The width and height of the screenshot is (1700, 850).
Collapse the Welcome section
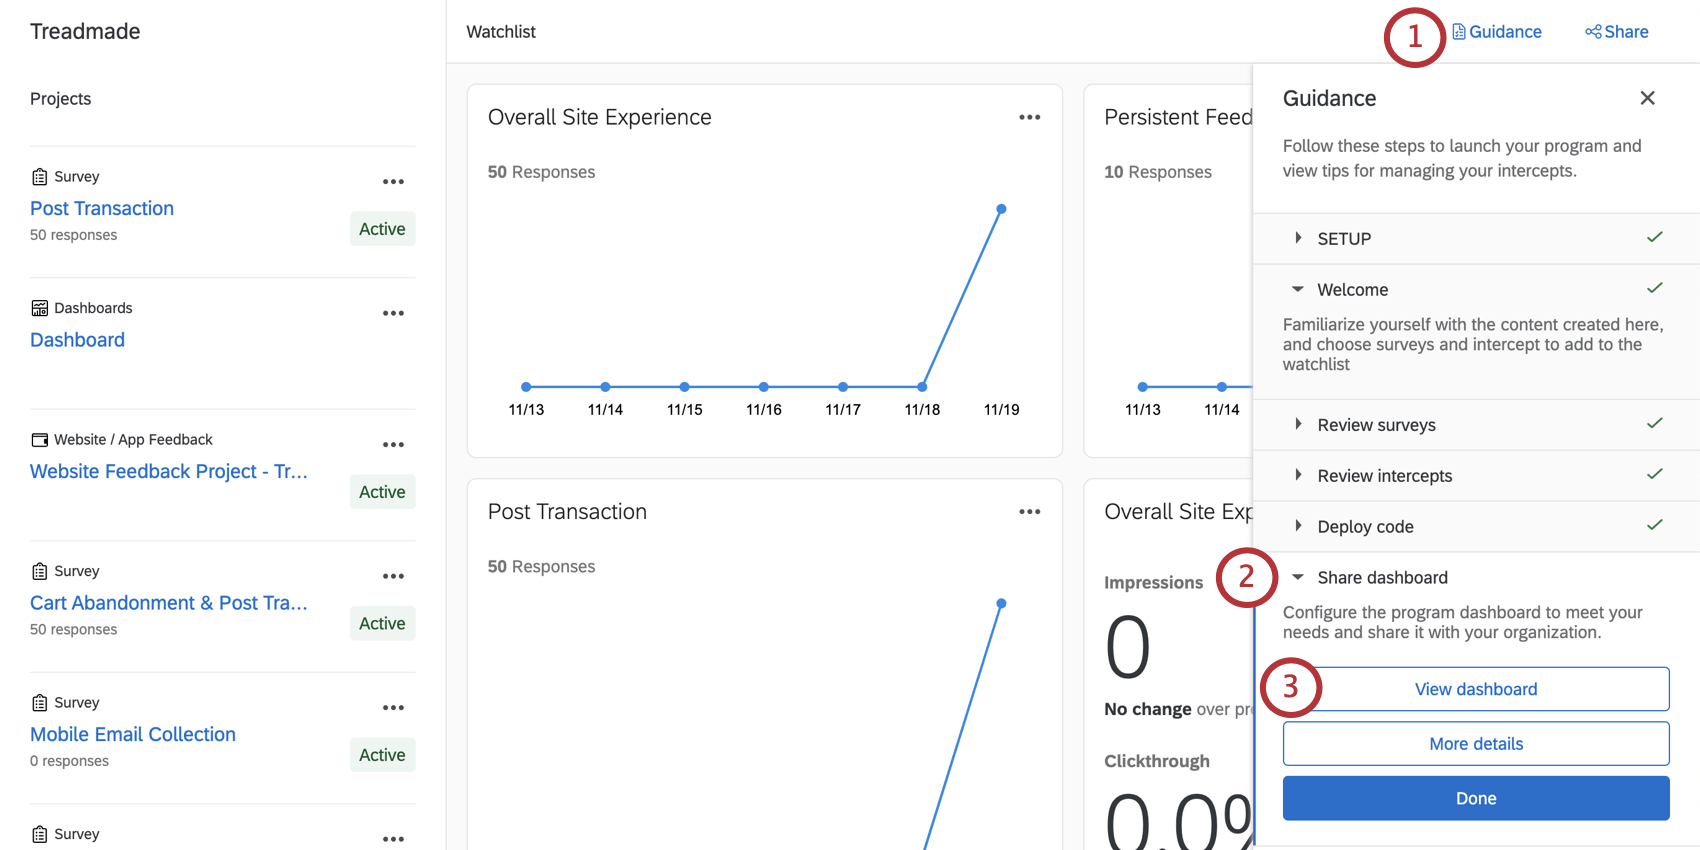click(x=1298, y=289)
